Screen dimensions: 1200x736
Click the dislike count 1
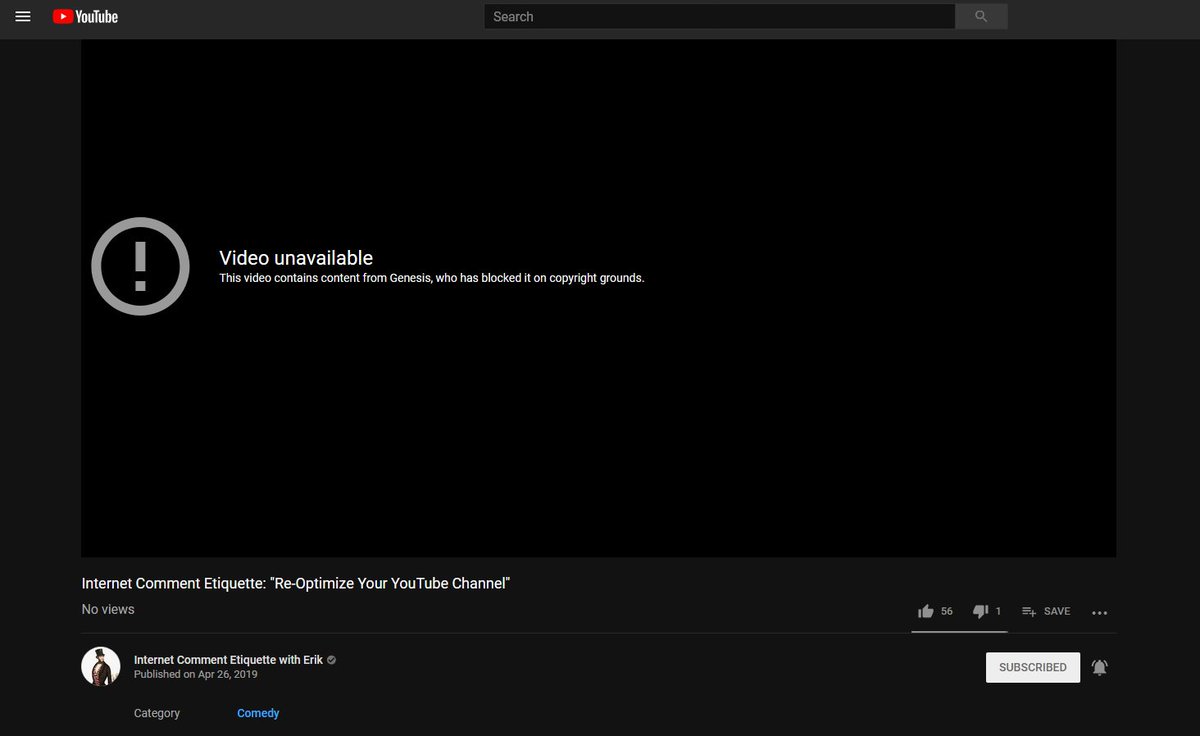tap(998, 611)
